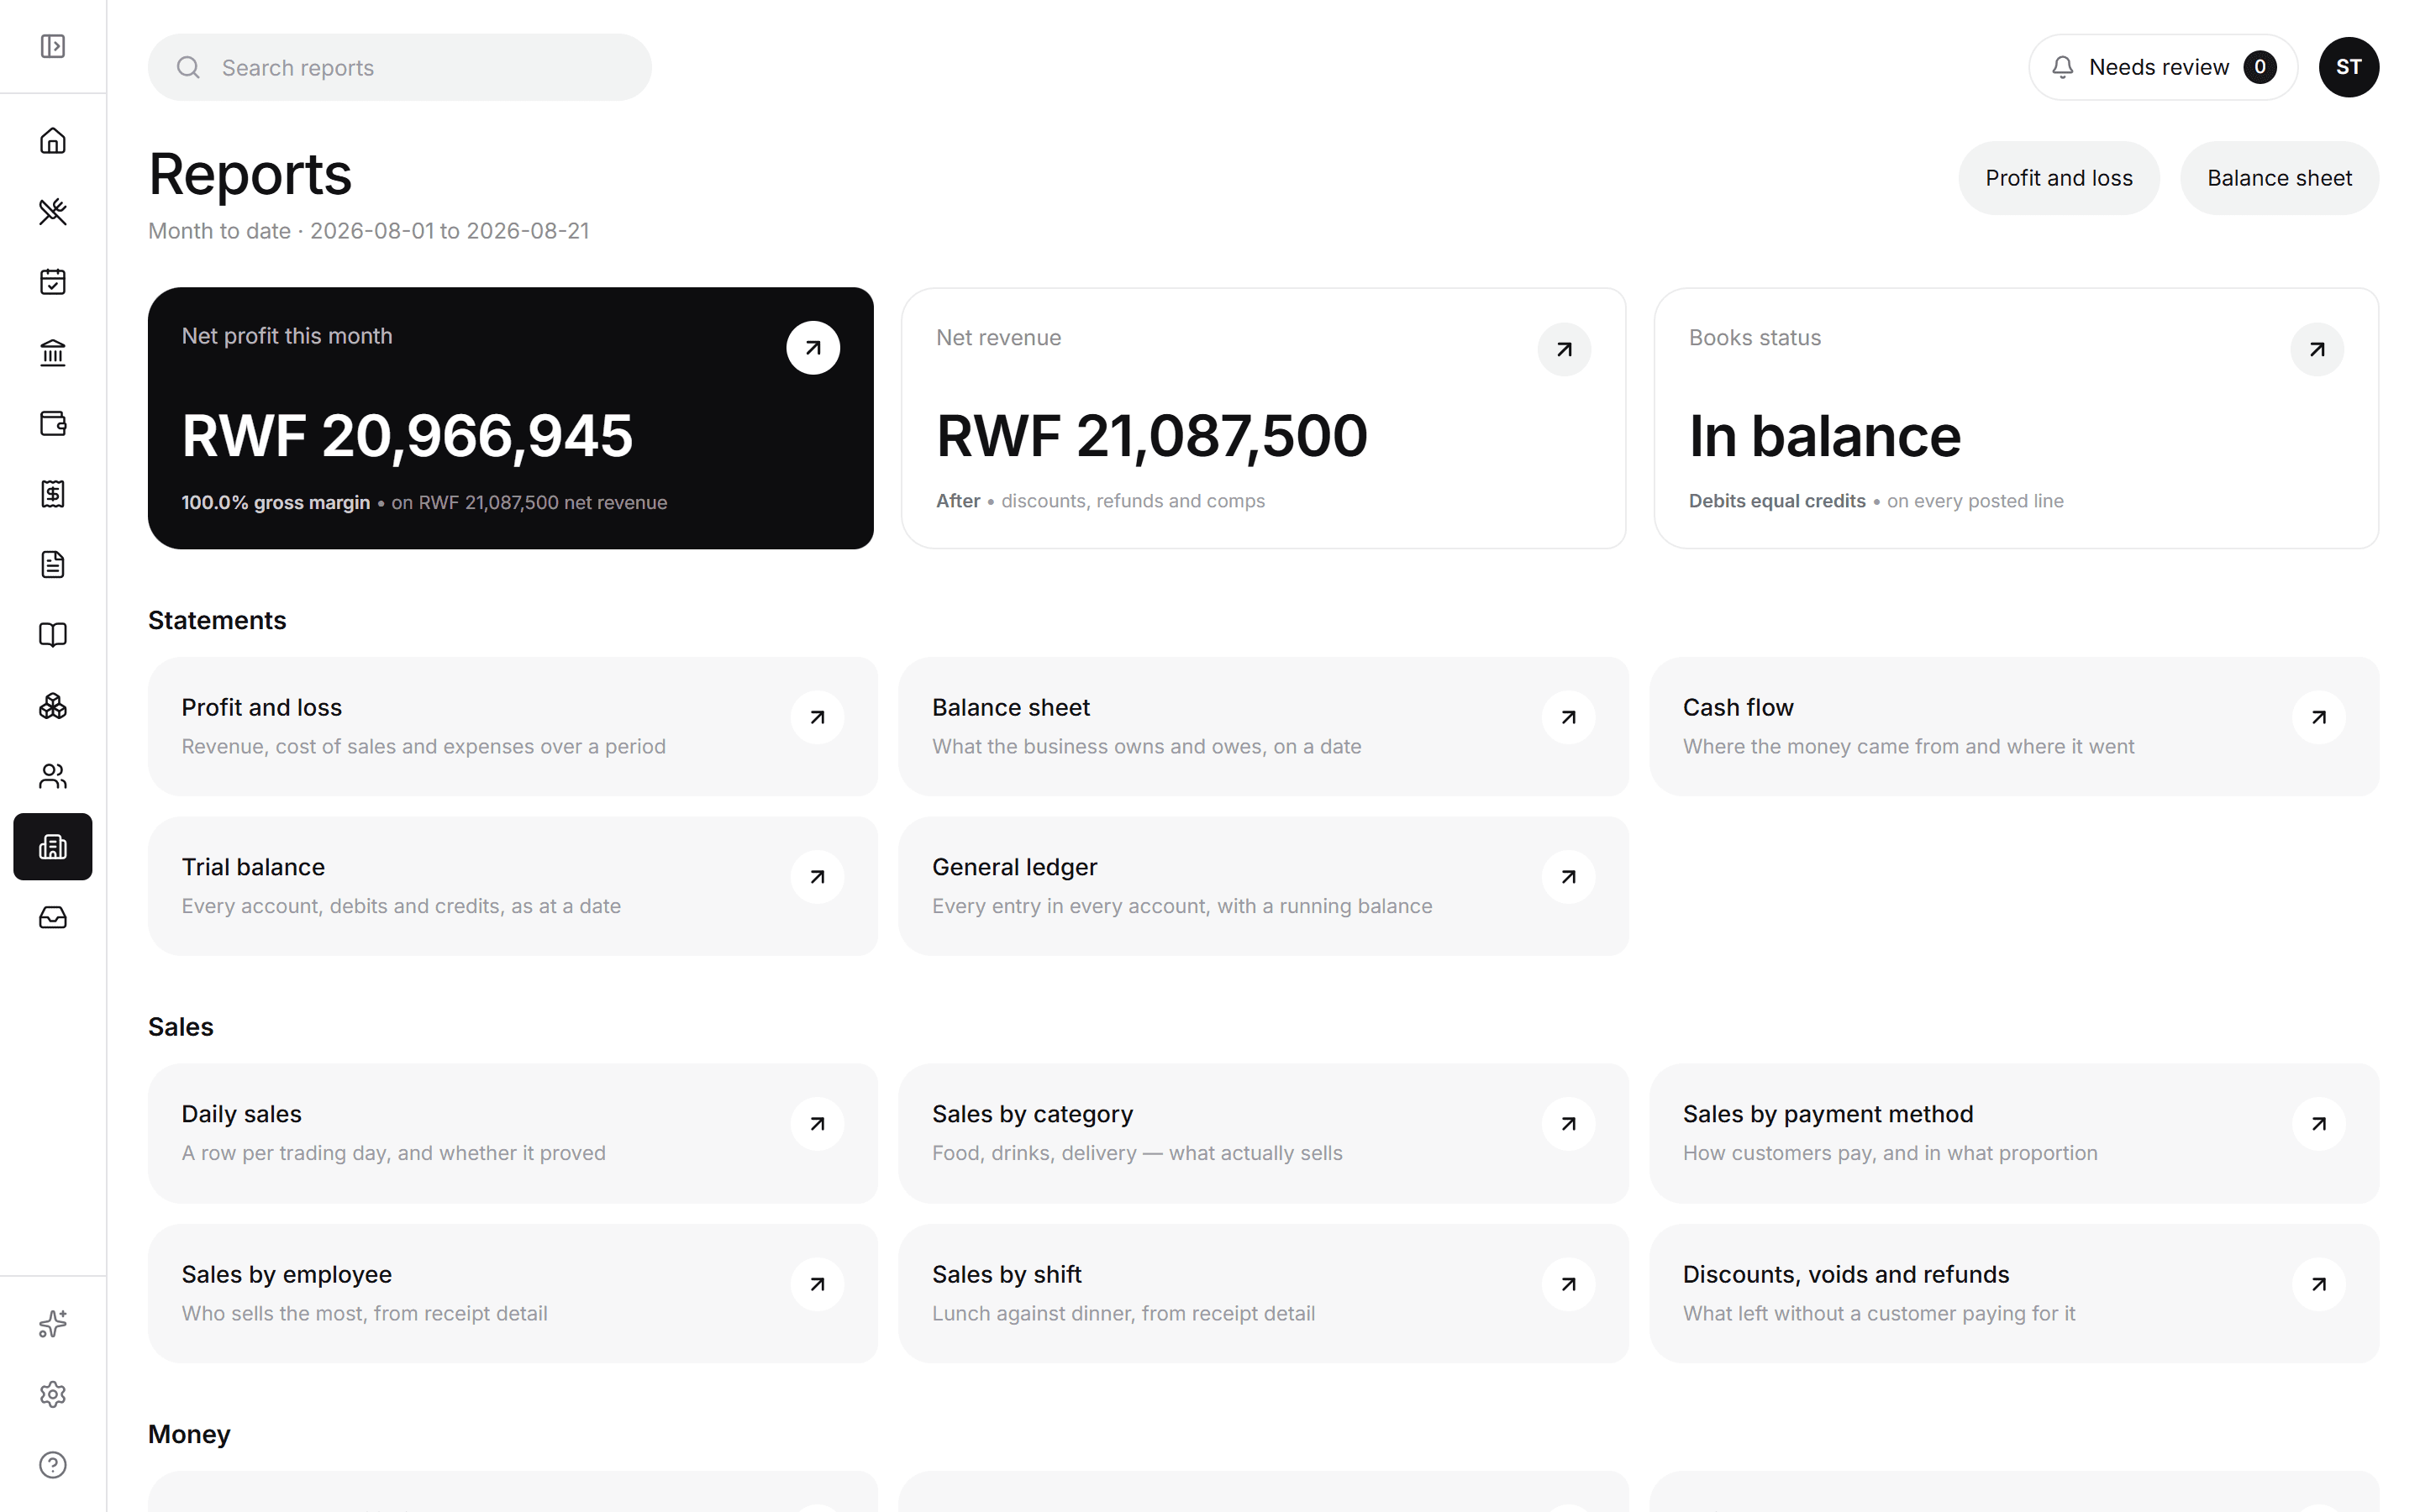This screenshot has width=2420, height=1512.
Task: Open the calendar check sidebar icon
Action: [x=53, y=282]
